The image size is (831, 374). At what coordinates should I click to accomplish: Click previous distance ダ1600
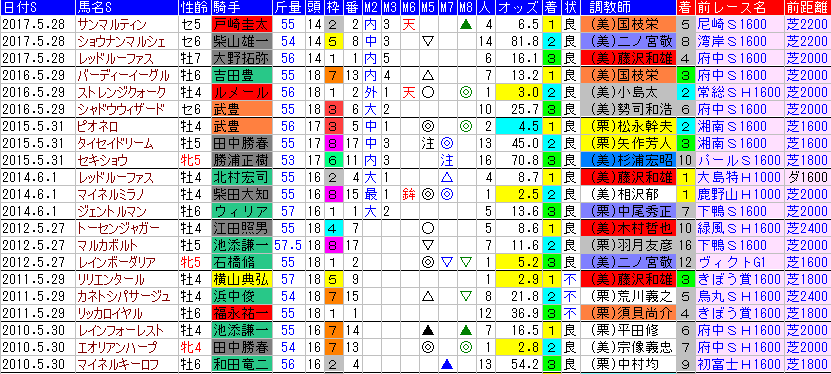pos(808,177)
